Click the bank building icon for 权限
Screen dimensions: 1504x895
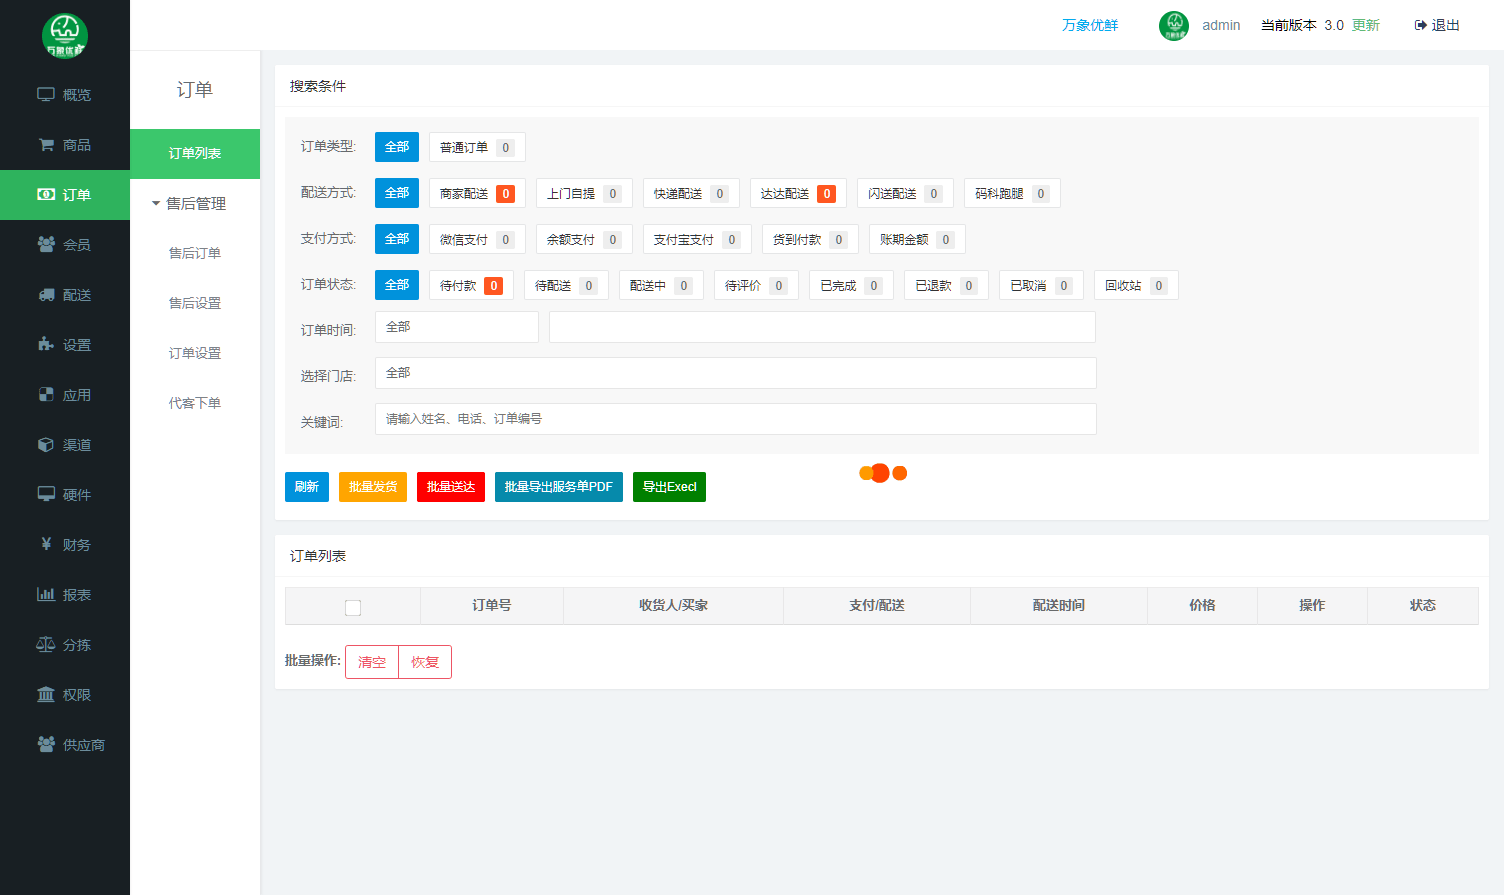coord(46,695)
